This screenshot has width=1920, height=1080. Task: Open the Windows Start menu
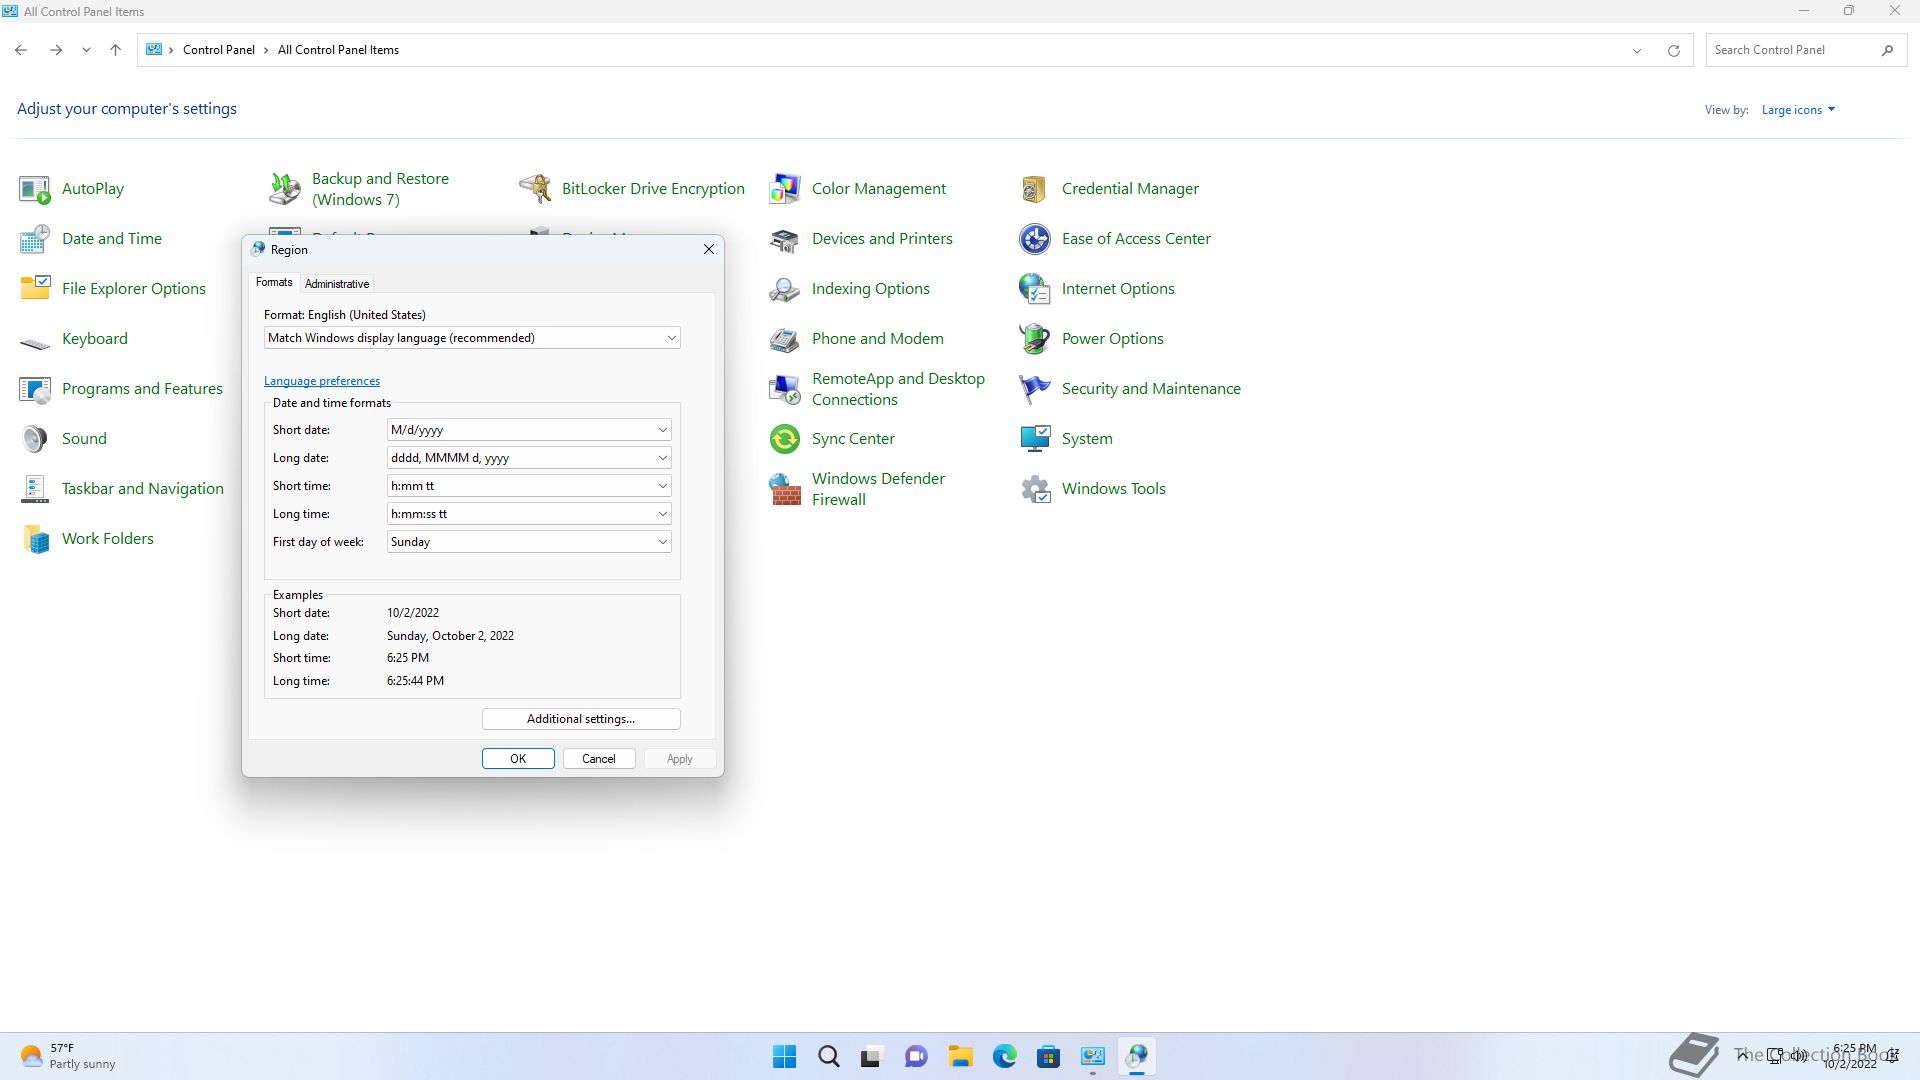click(x=785, y=1056)
